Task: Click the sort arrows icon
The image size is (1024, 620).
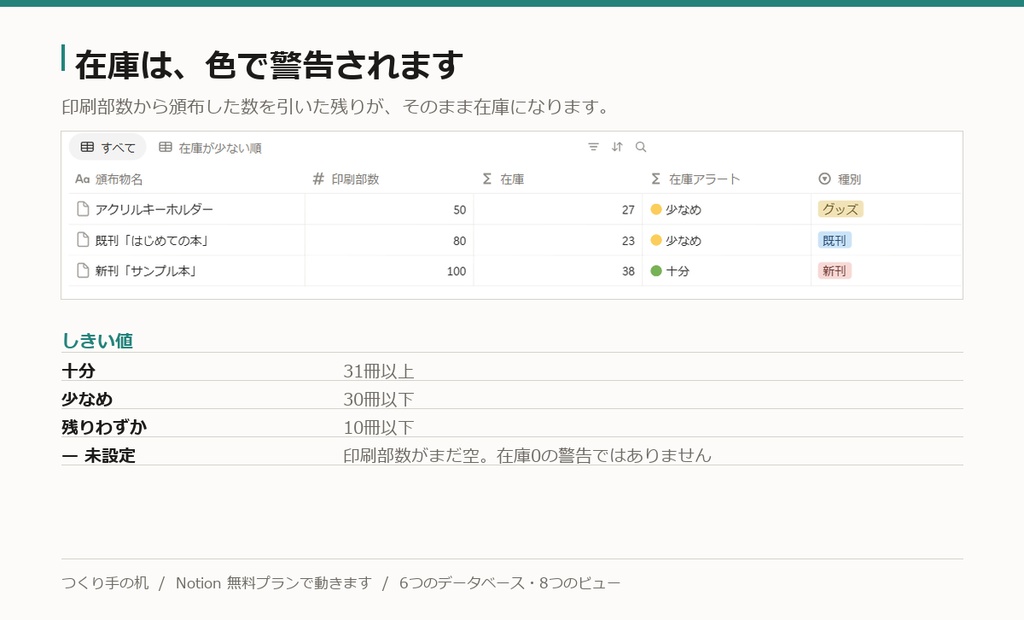Action: point(617,147)
